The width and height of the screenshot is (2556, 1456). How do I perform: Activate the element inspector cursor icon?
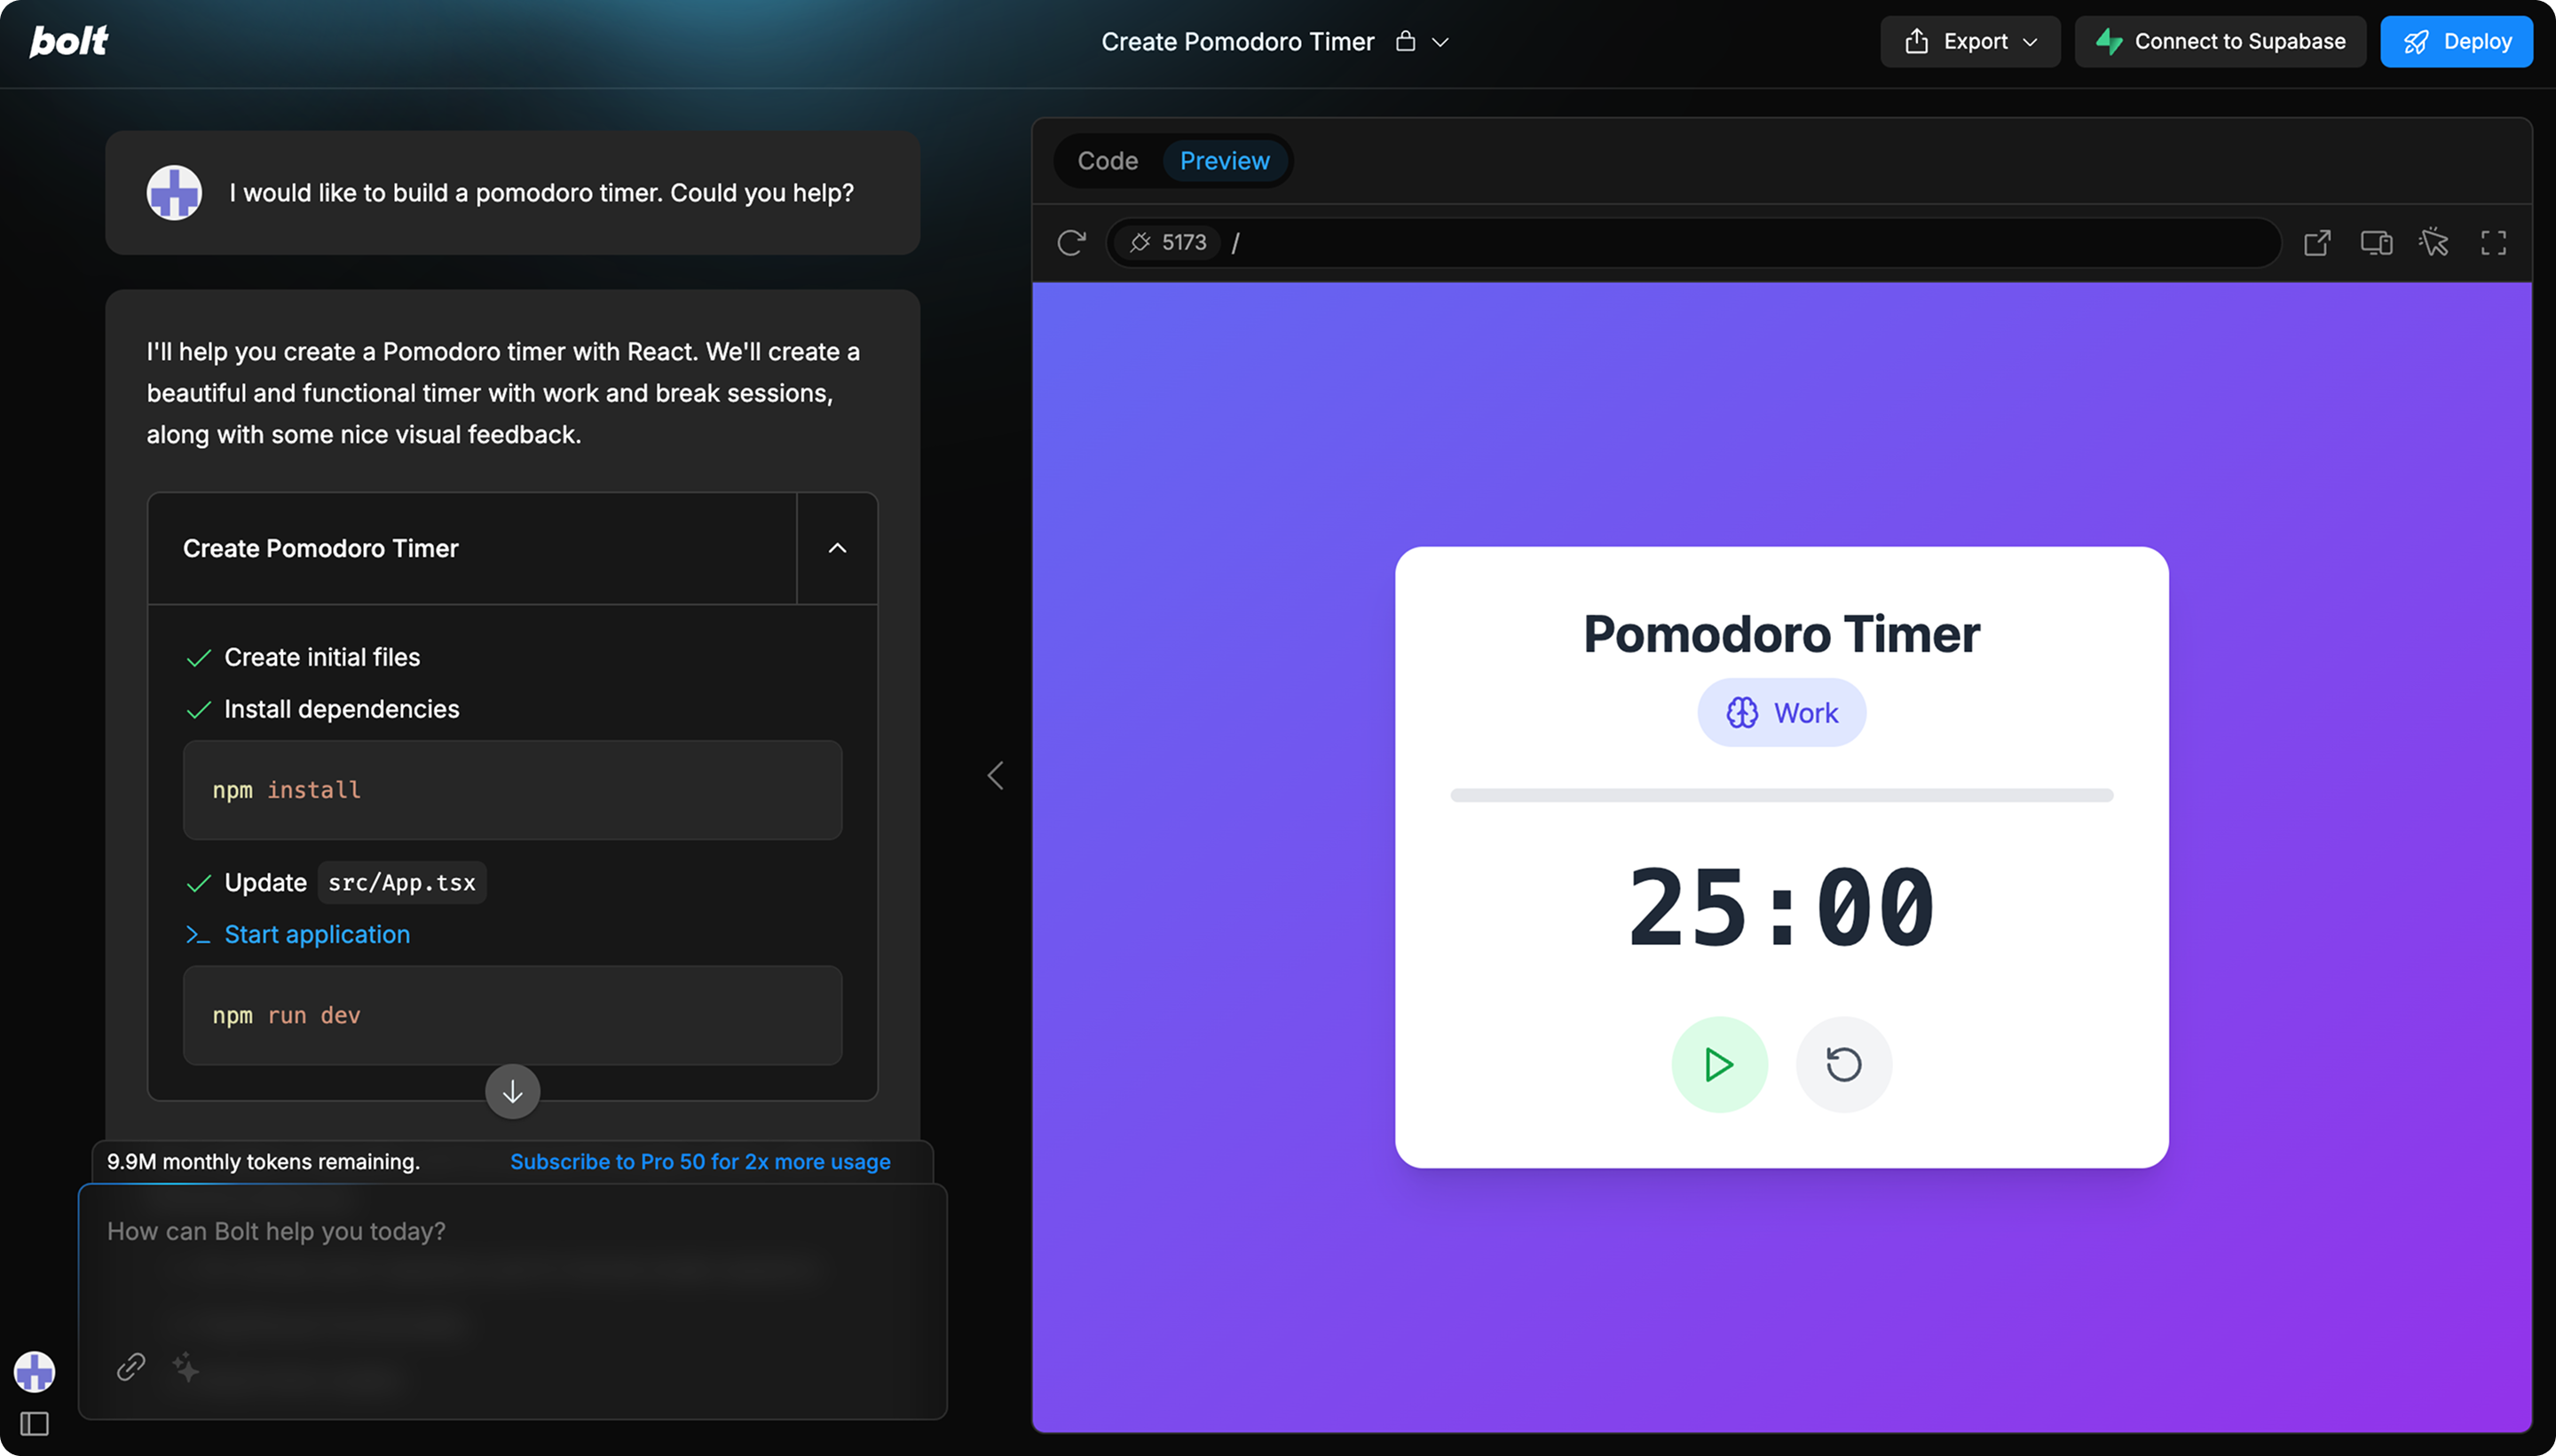click(x=2434, y=243)
